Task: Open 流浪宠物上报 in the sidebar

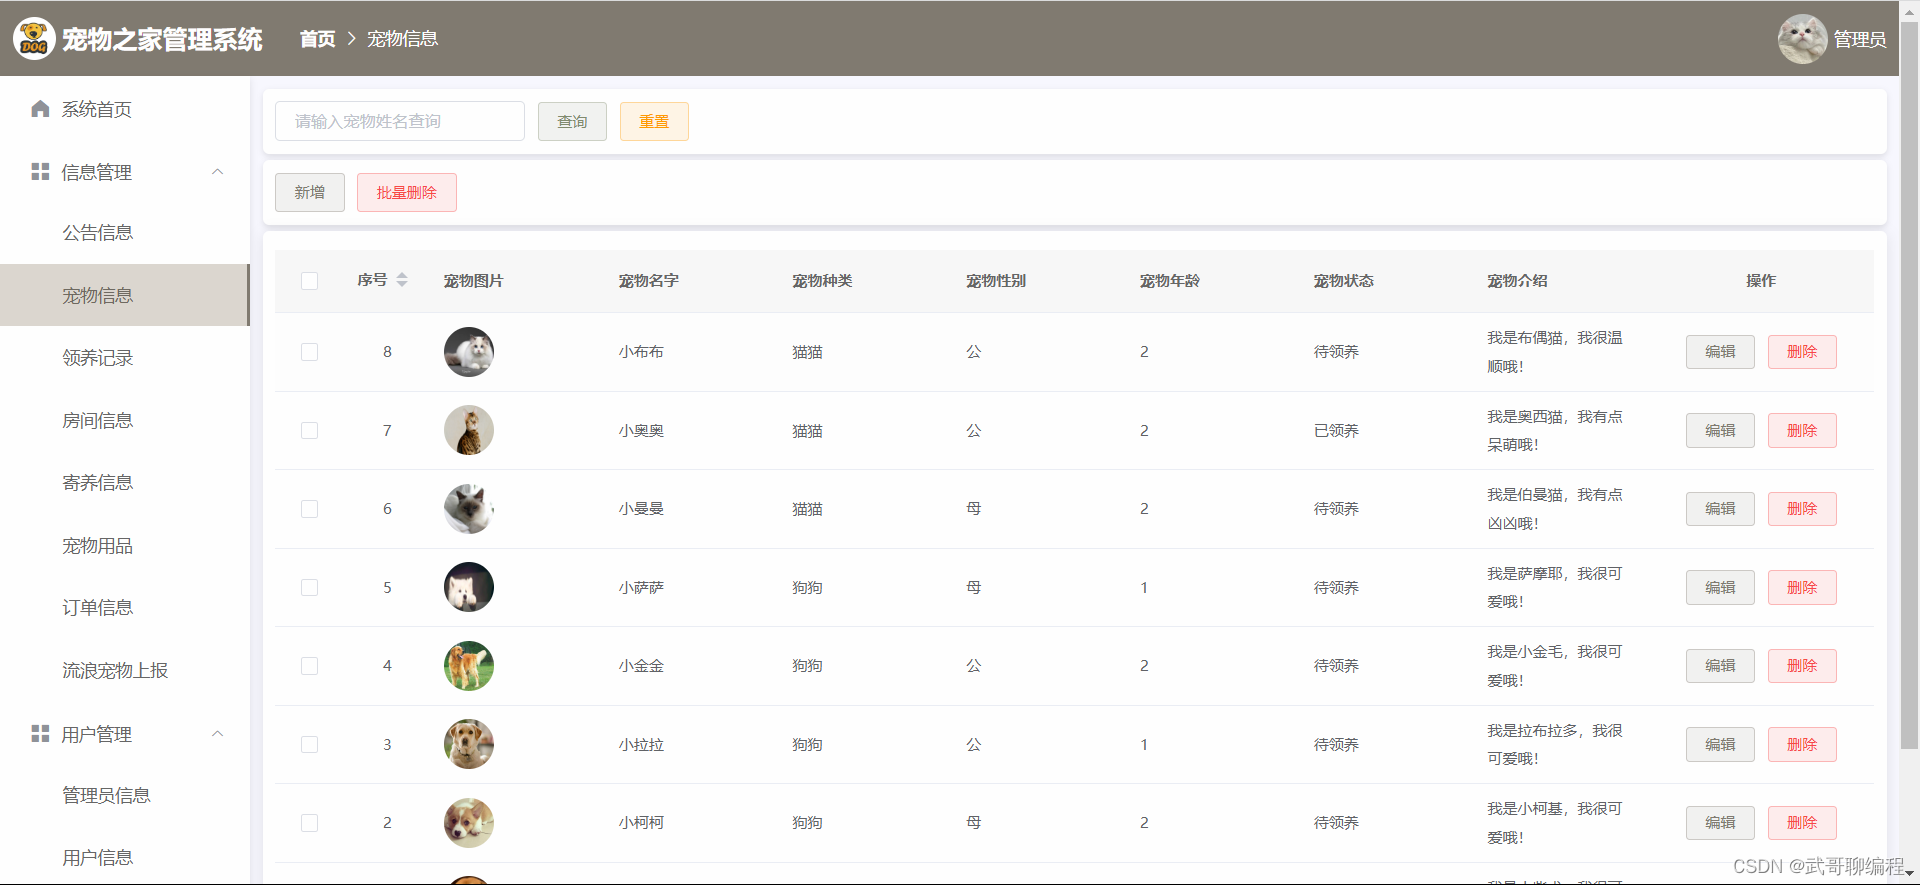Action: coord(125,670)
